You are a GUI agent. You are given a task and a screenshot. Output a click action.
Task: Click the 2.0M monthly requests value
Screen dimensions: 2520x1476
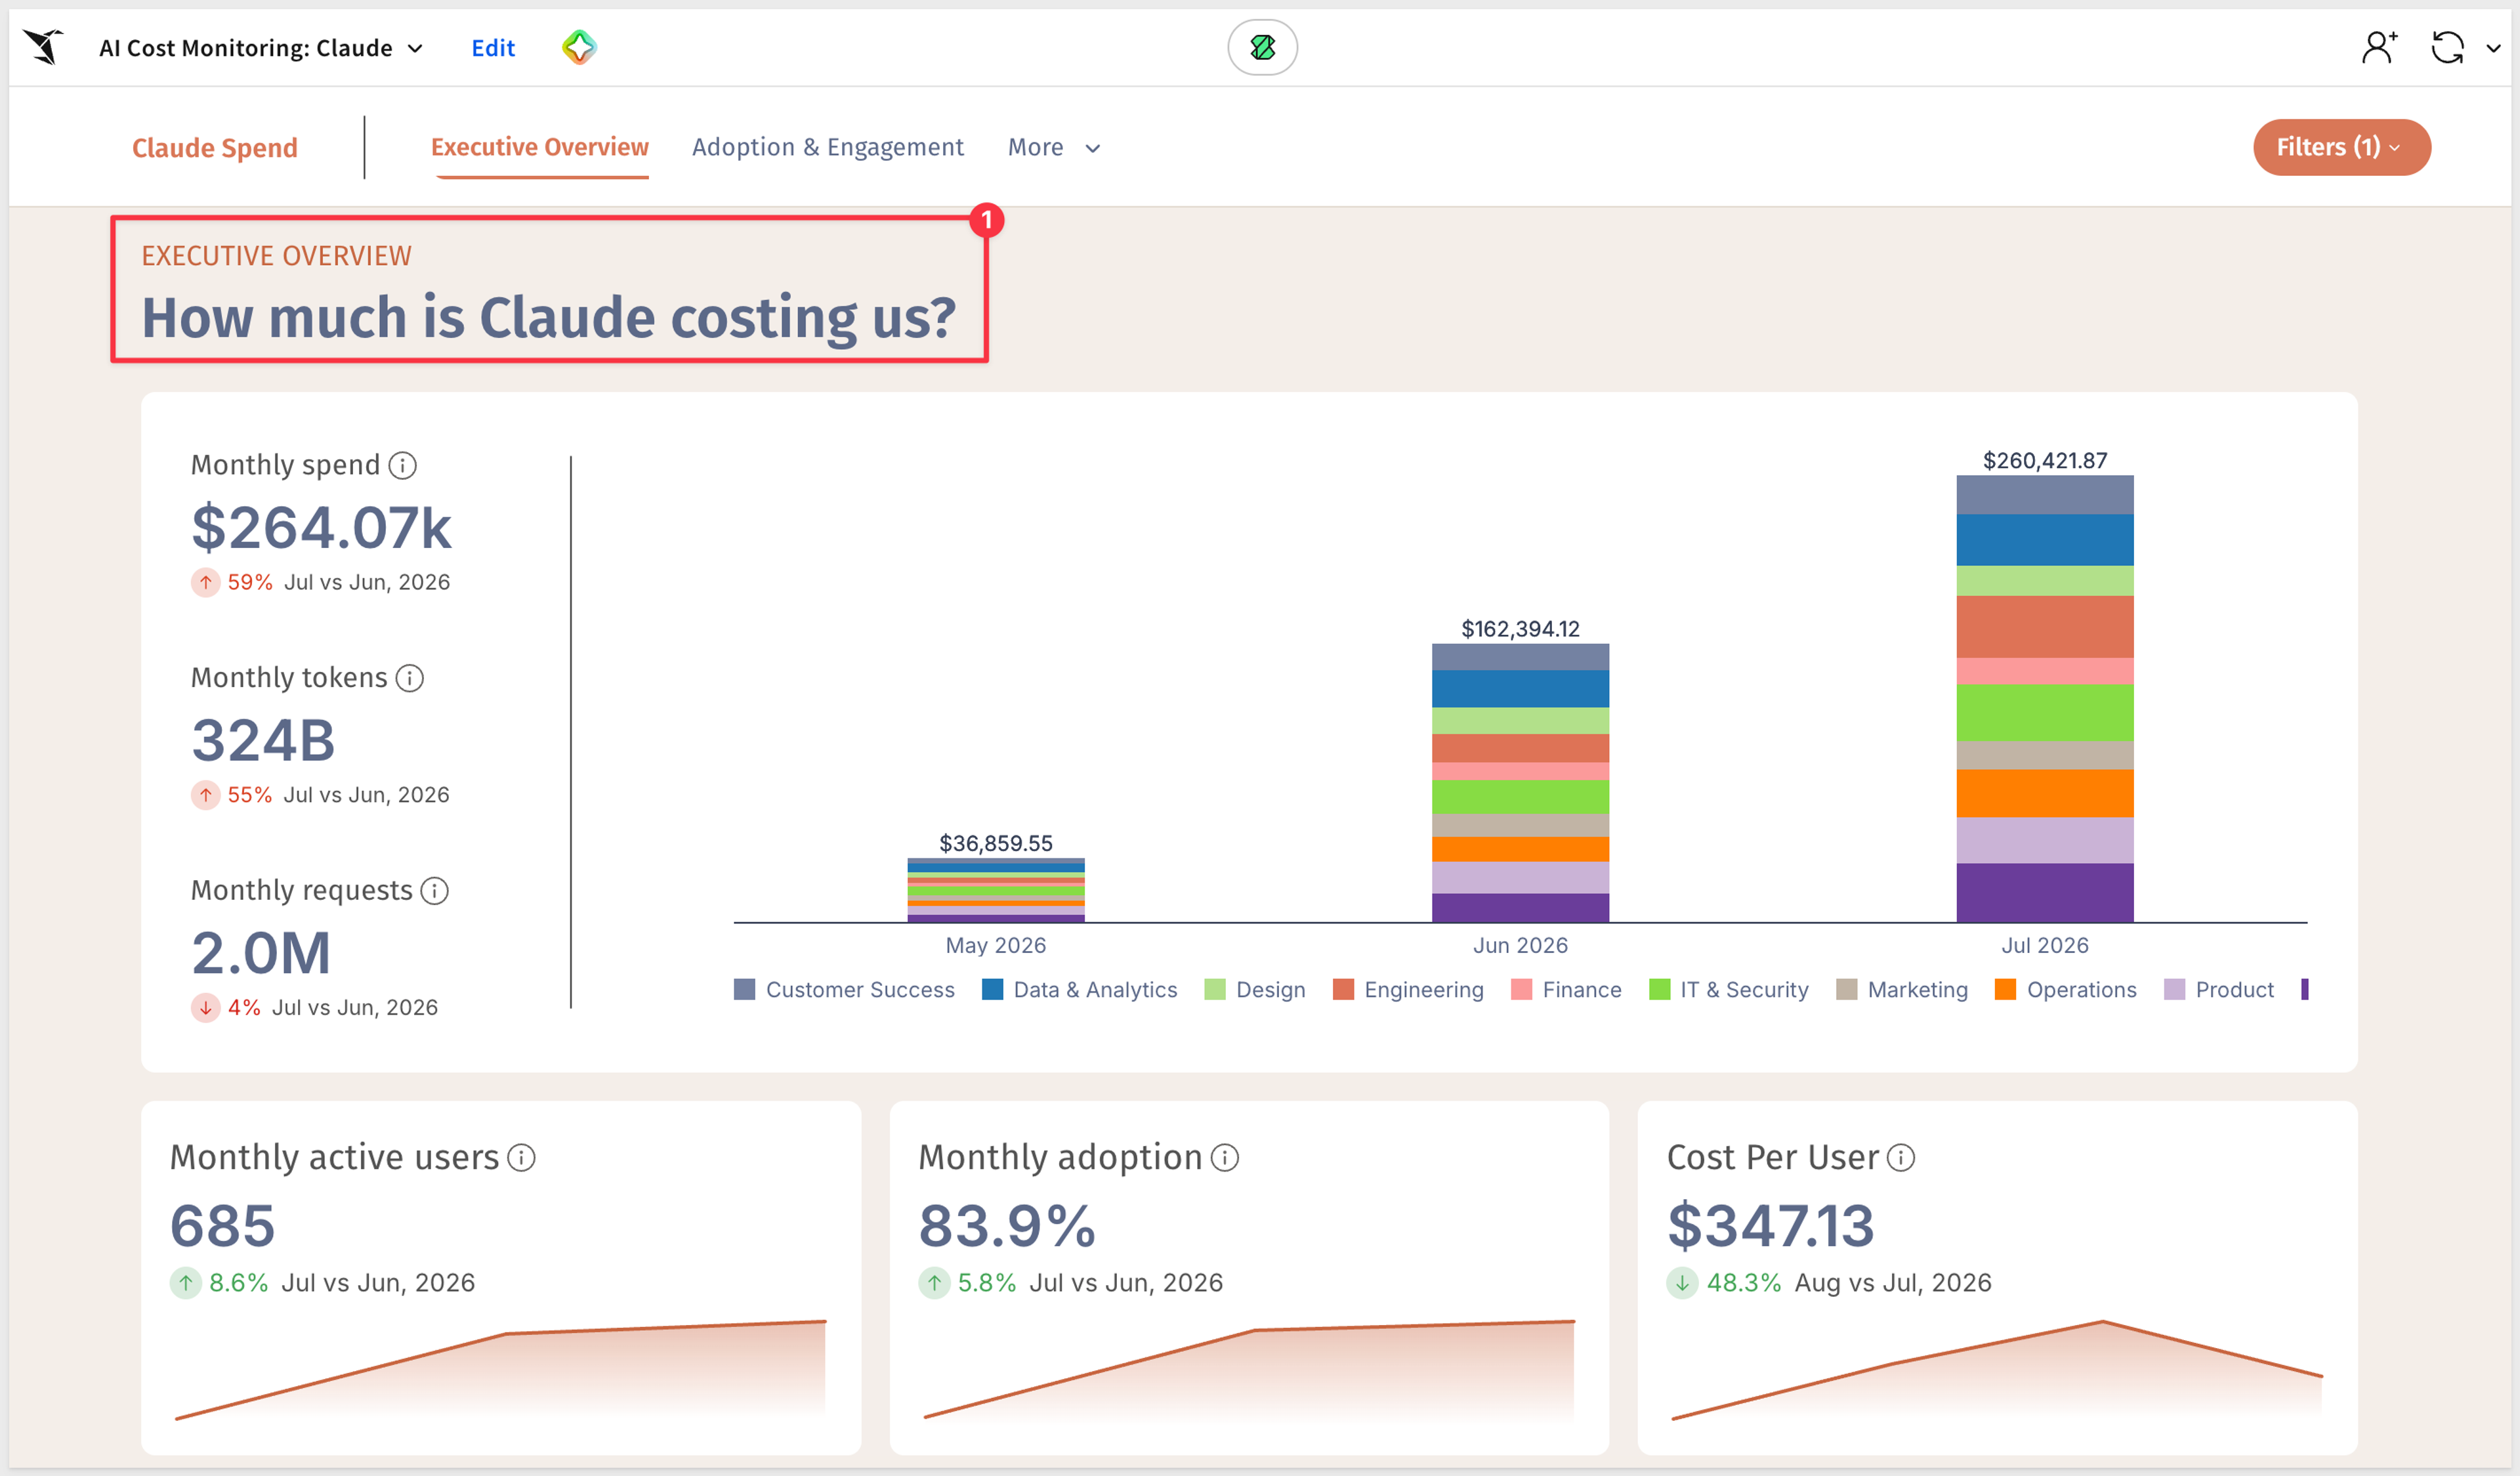(x=261, y=953)
